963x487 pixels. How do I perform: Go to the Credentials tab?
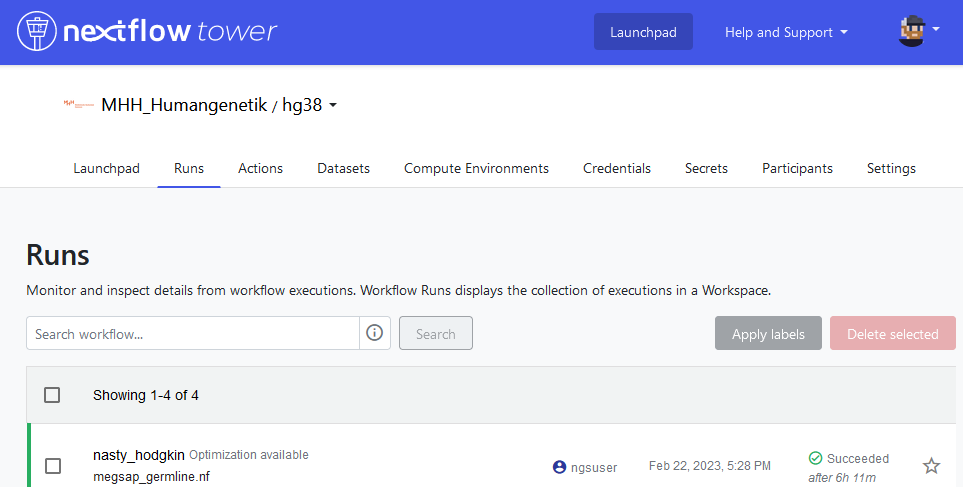coord(617,168)
